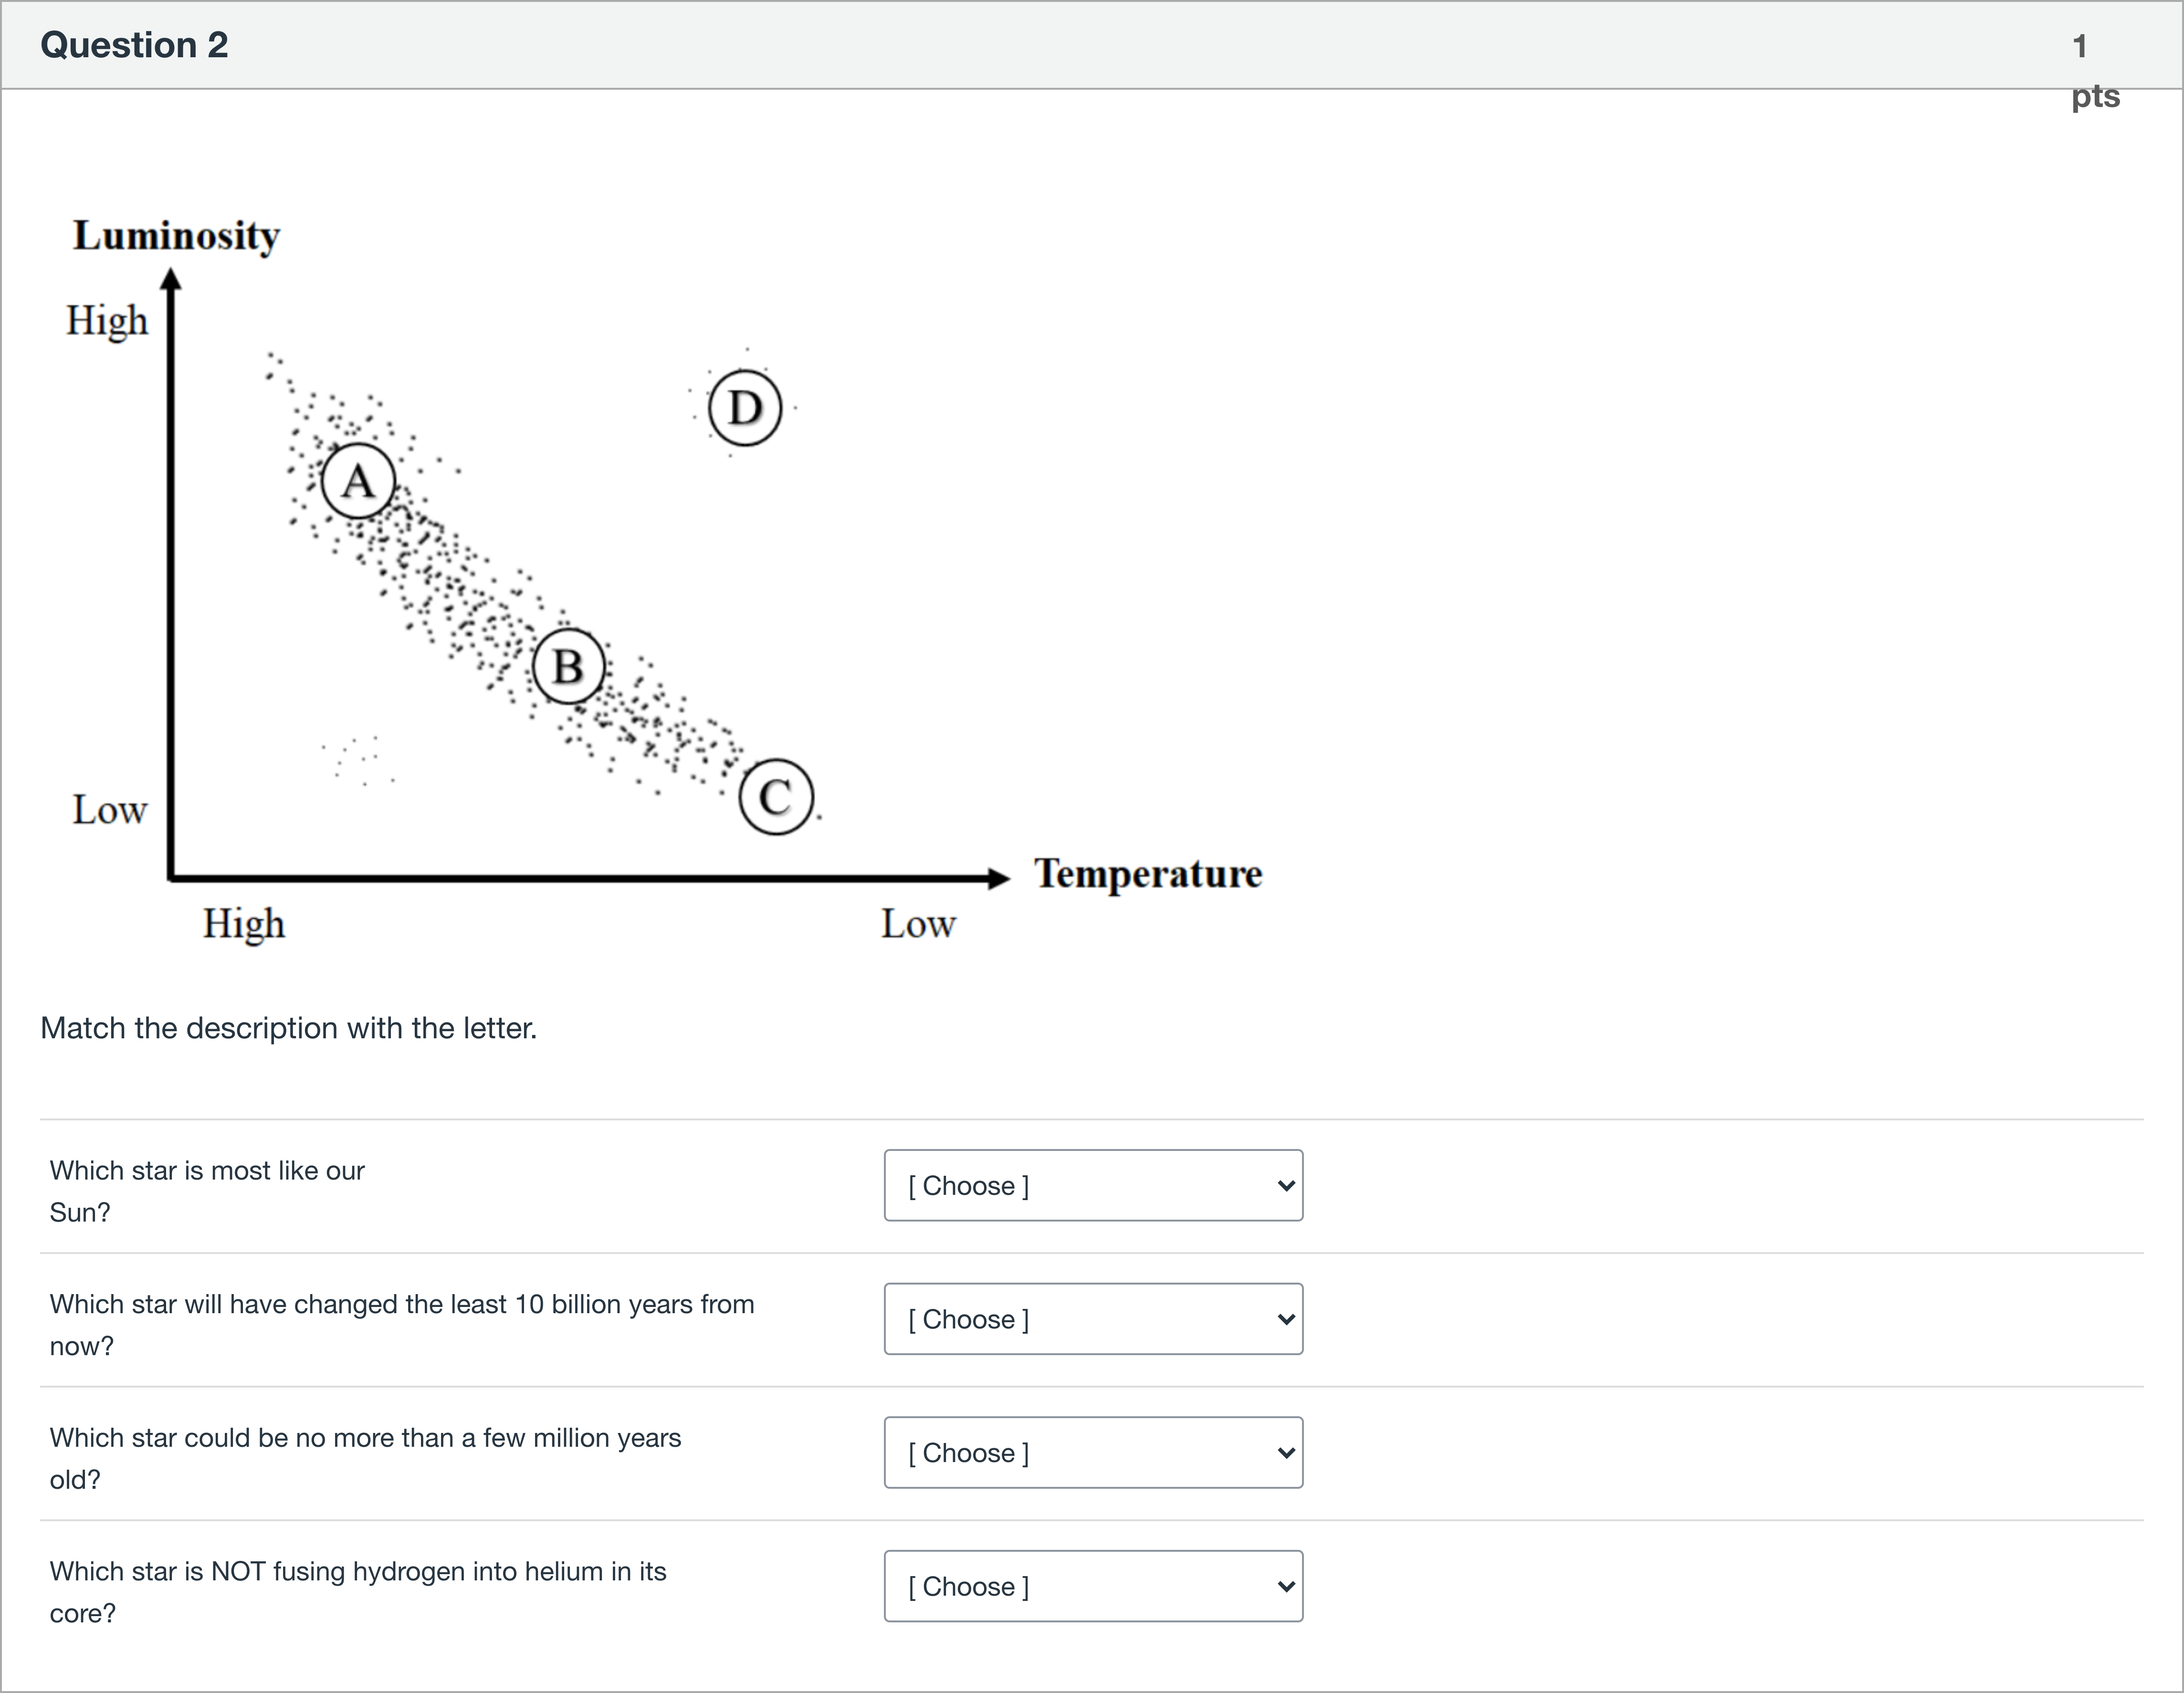Click the Luminosity axis title
The image size is (2184, 1693).
(x=176, y=236)
